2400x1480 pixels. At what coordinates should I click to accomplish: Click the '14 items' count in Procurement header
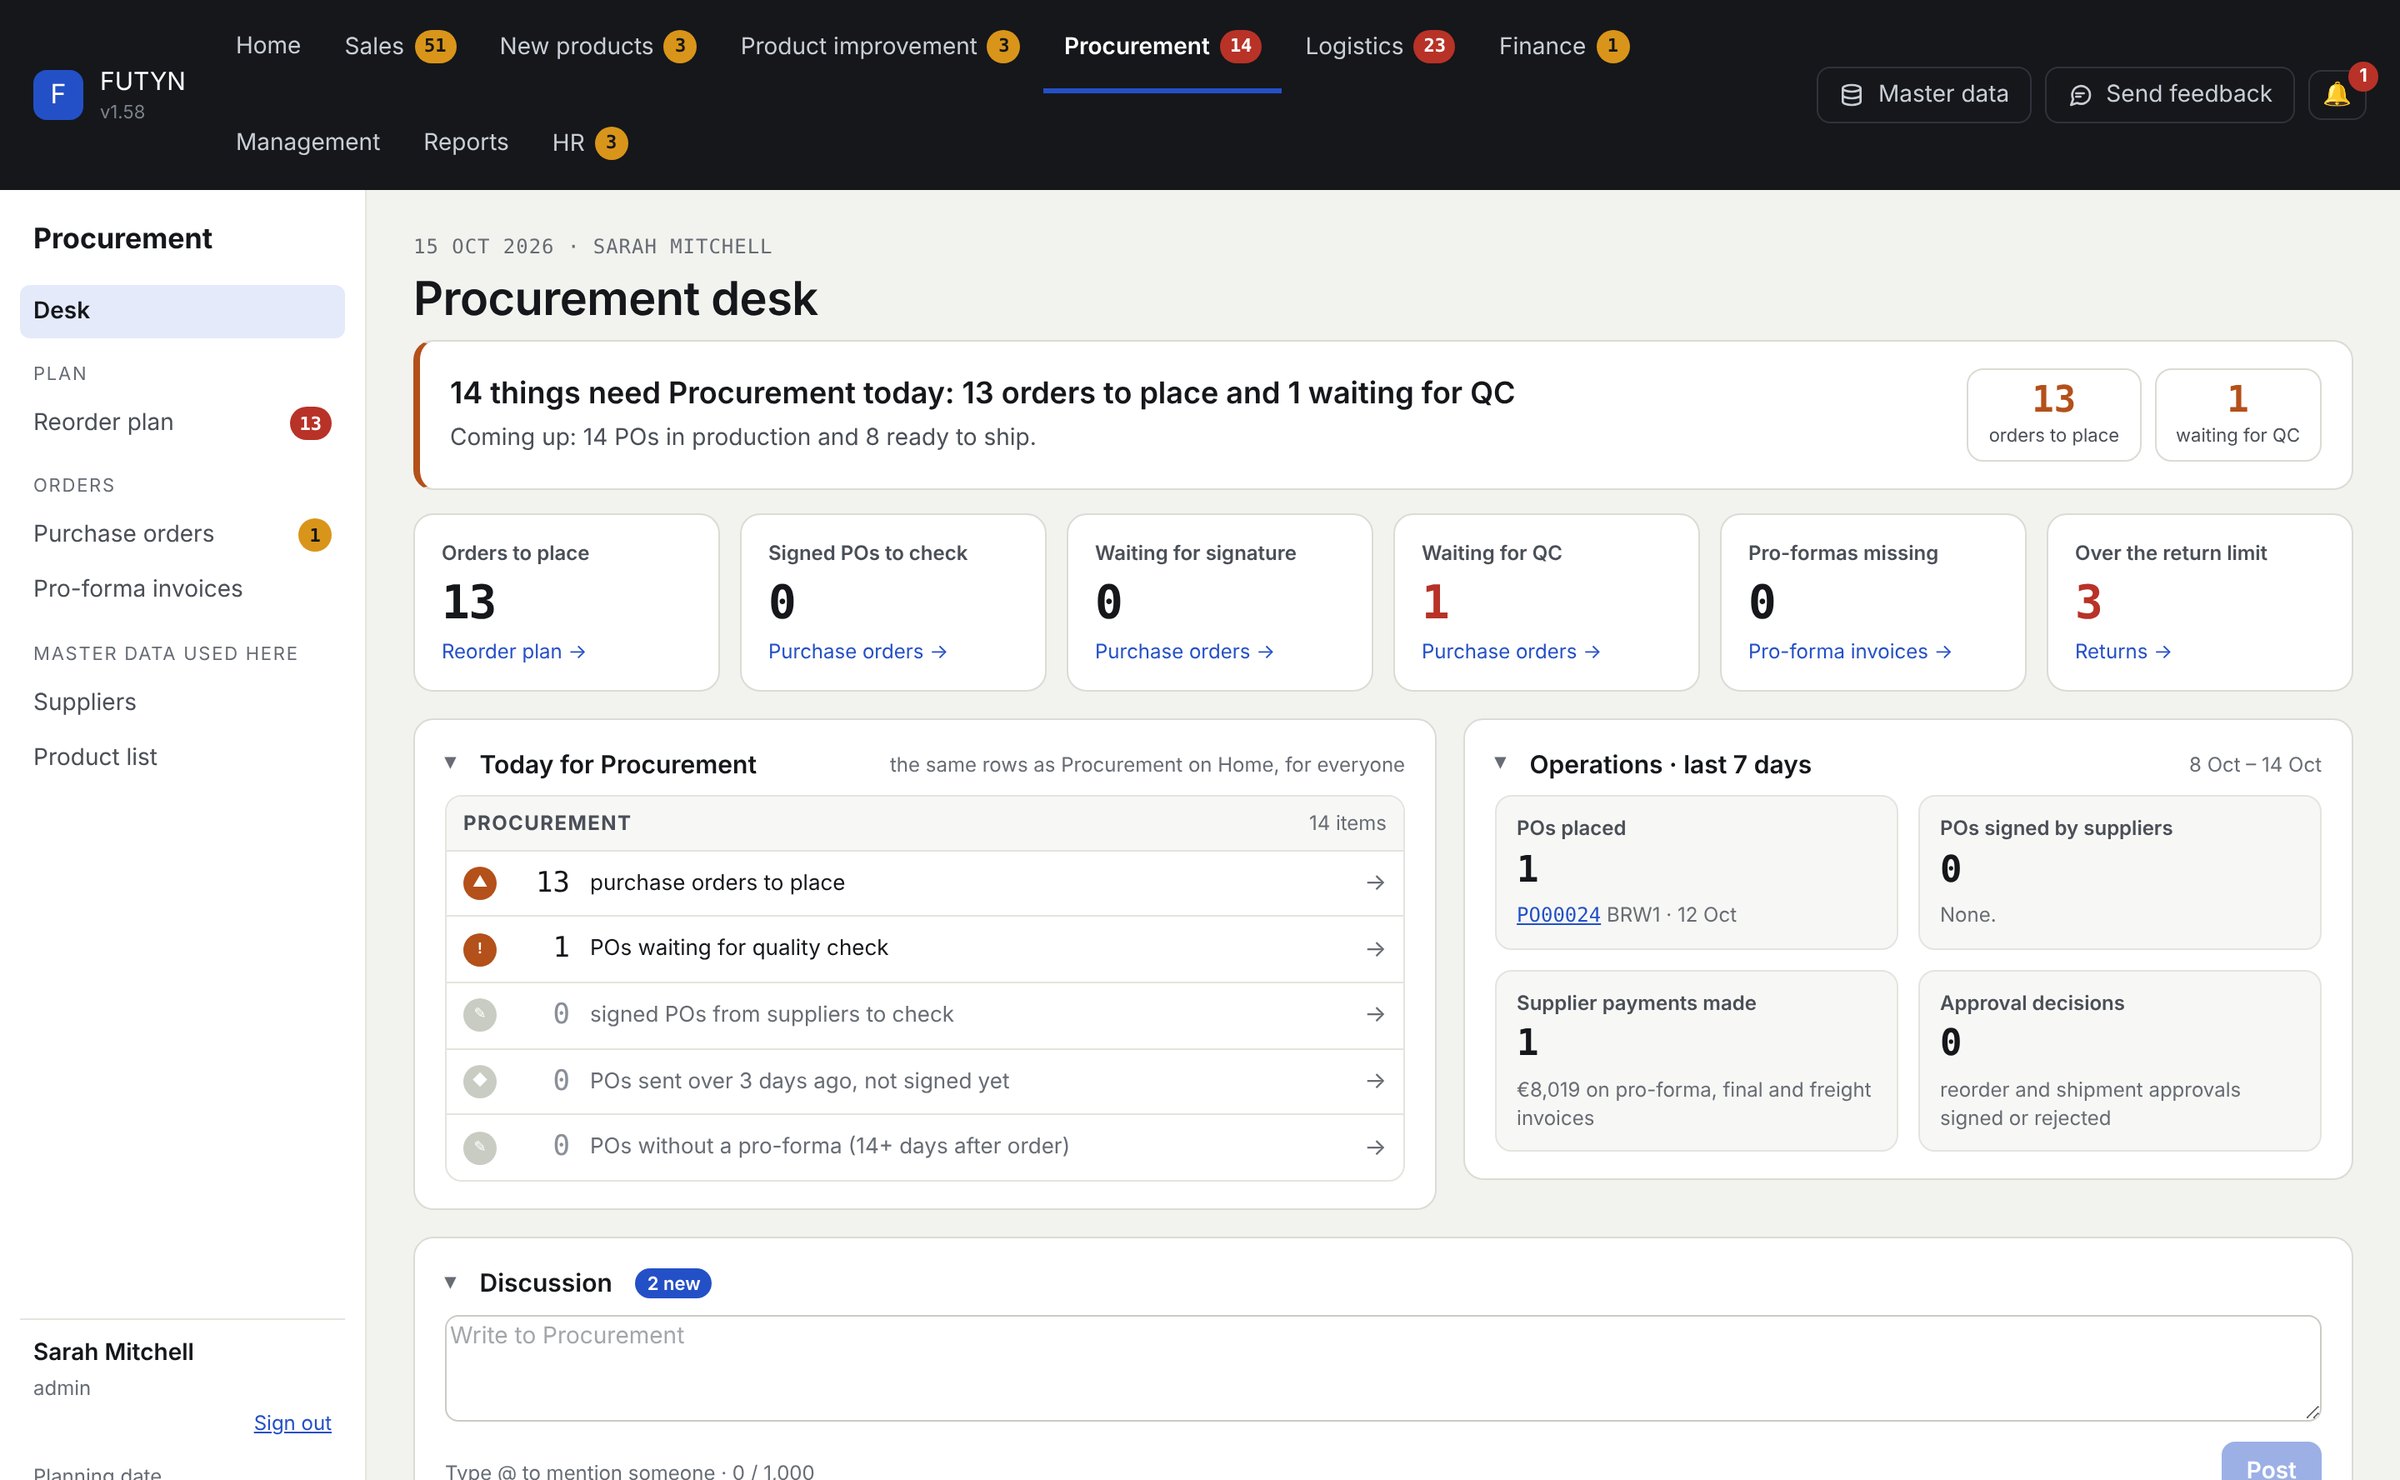coord(1347,823)
